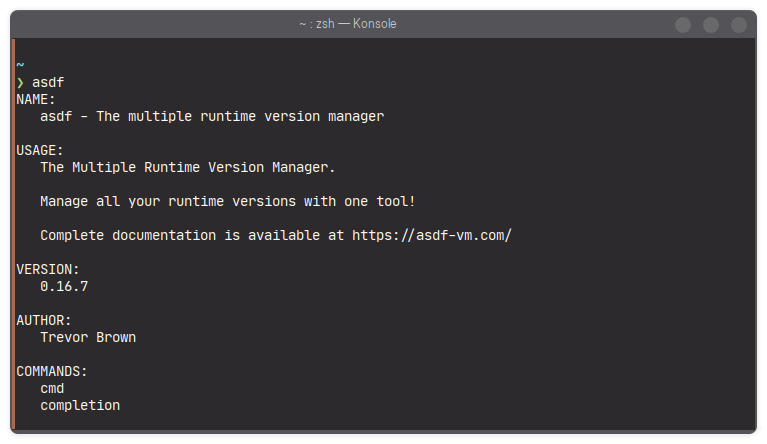Viewport: 767px width, 444px height.
Task: Click the COMMANDS: section heading
Action: coord(52,371)
